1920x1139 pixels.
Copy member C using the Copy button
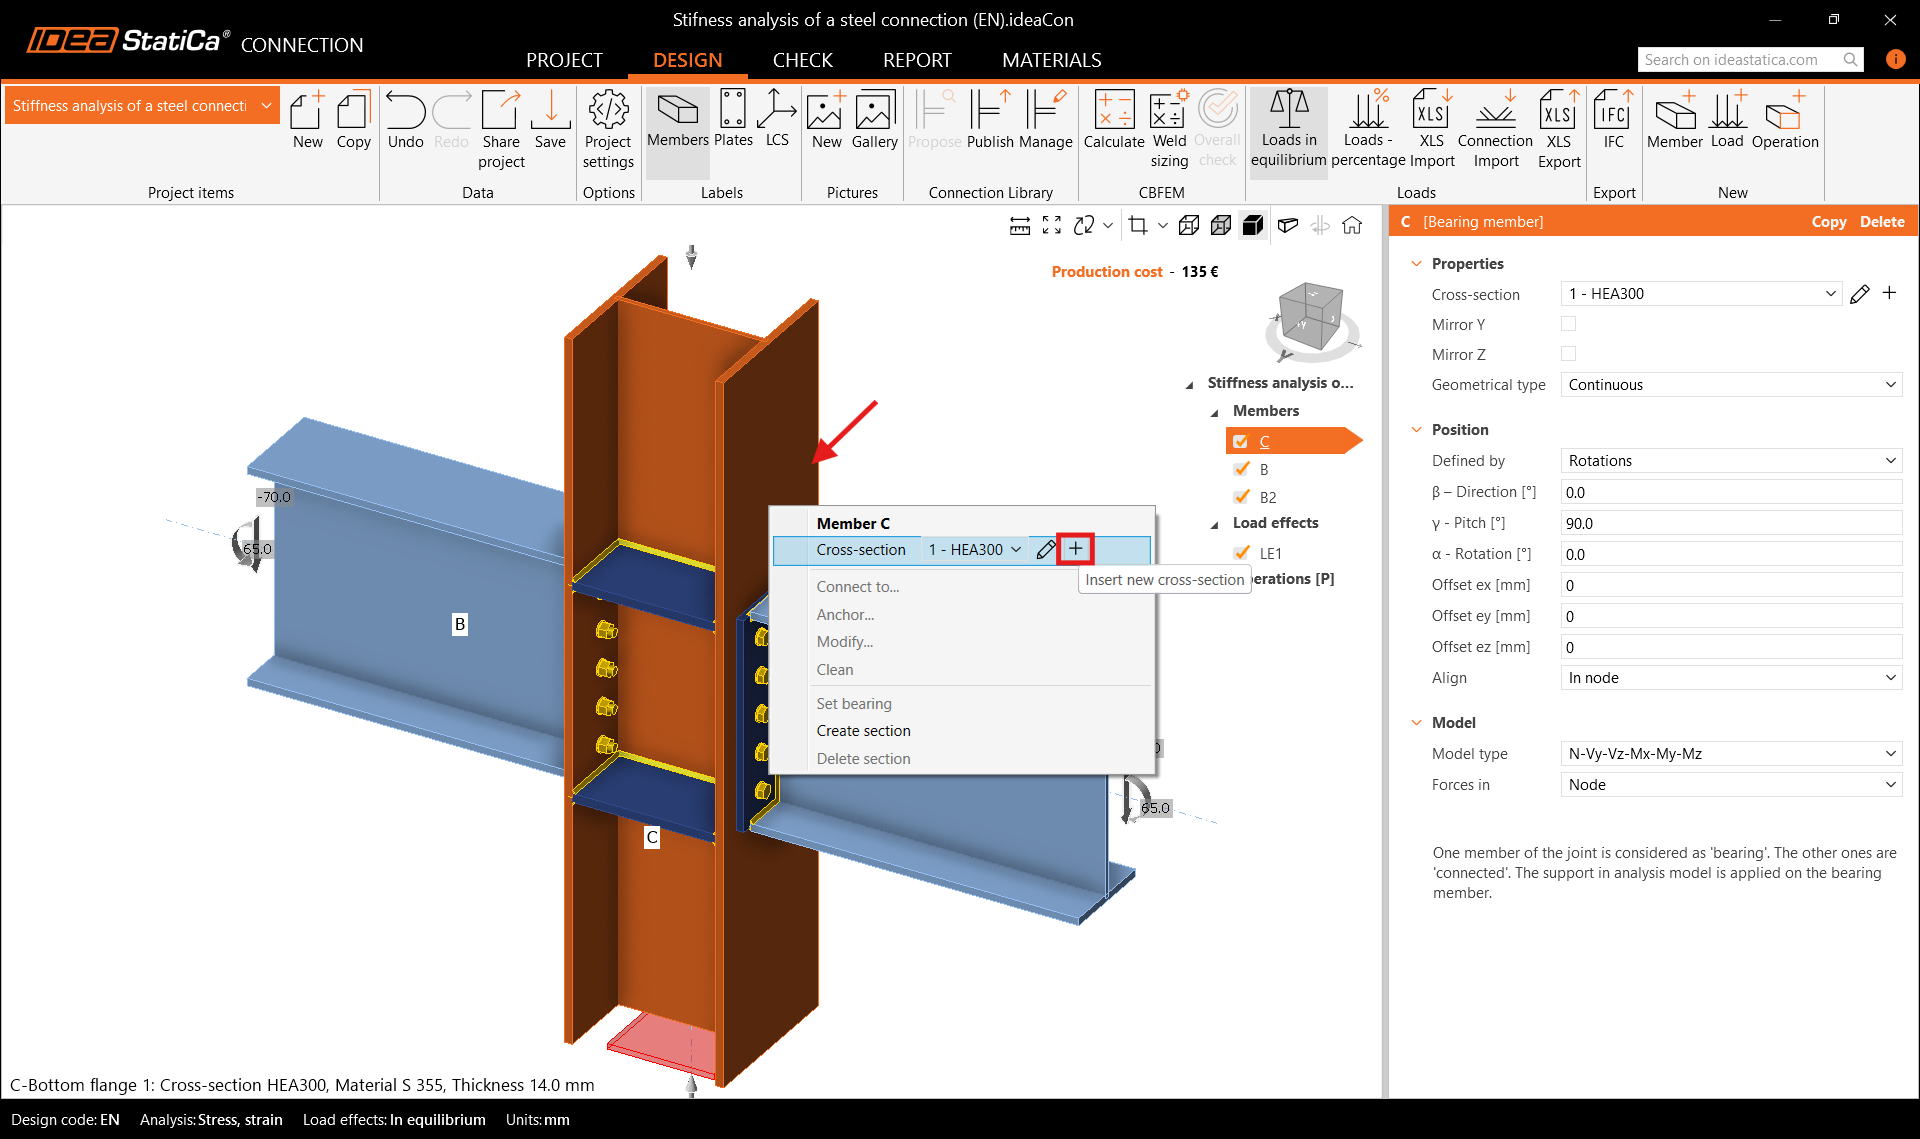1828,221
